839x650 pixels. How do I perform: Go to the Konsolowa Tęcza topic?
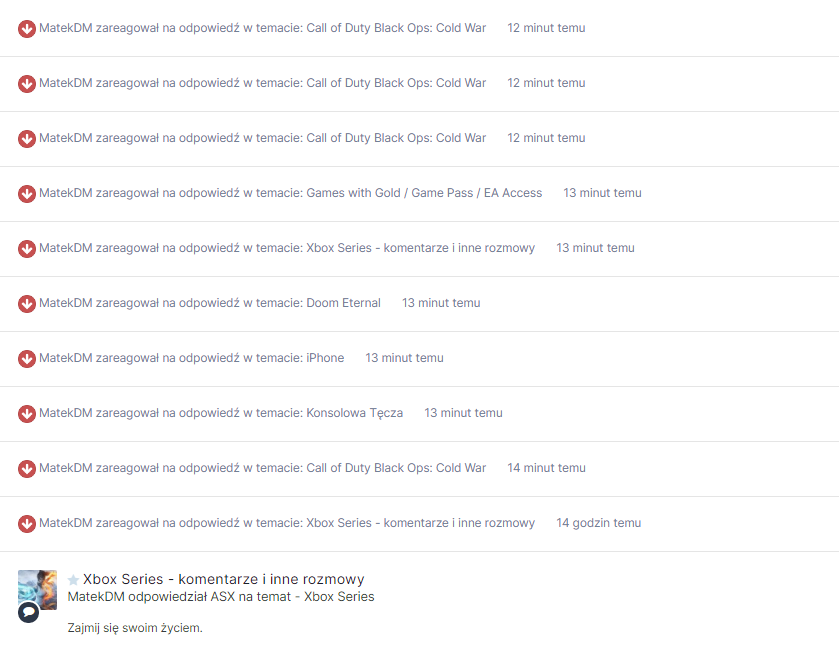point(354,413)
